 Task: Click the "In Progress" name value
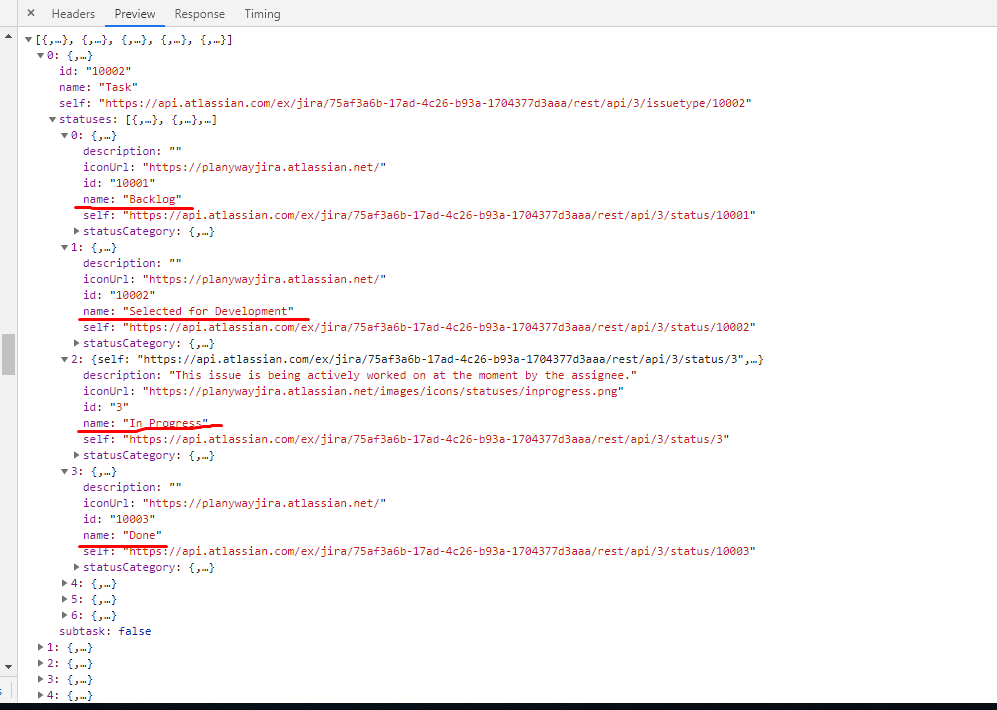(x=165, y=423)
